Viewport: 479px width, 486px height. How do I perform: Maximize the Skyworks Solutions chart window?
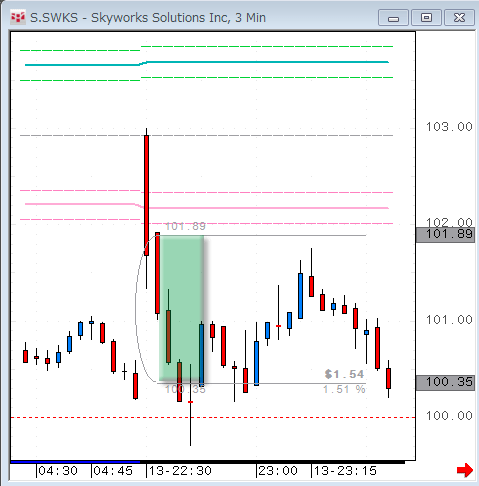coord(426,18)
